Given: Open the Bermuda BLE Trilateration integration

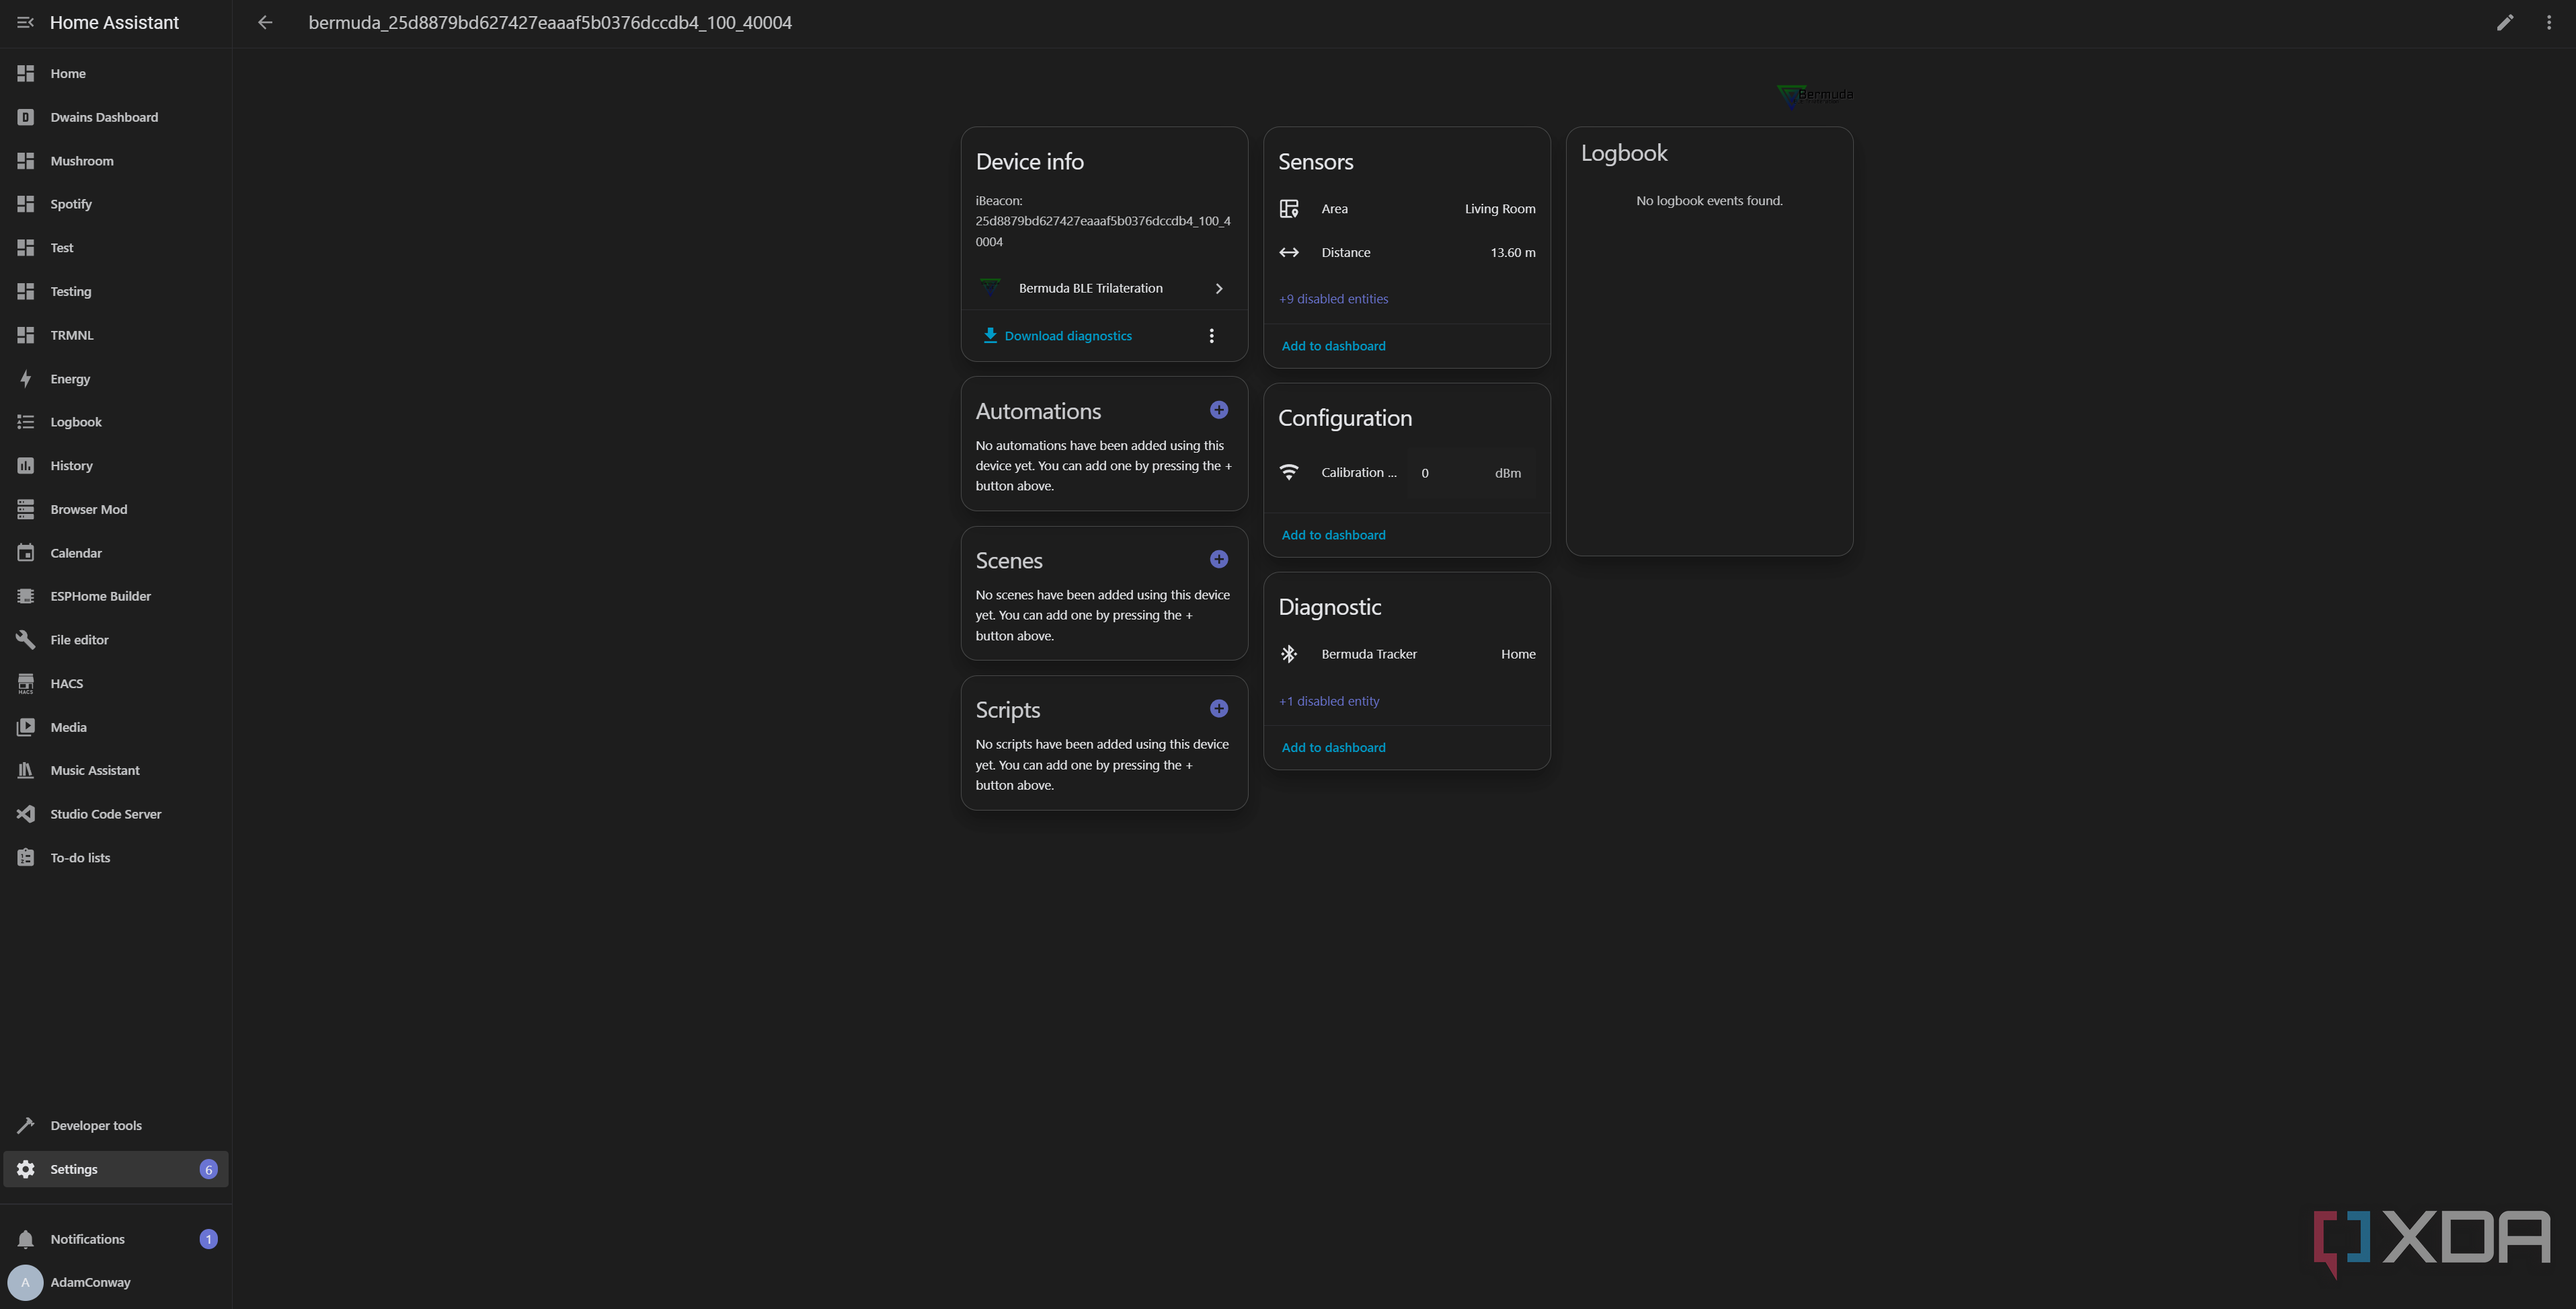Looking at the screenshot, I should point(1104,288).
